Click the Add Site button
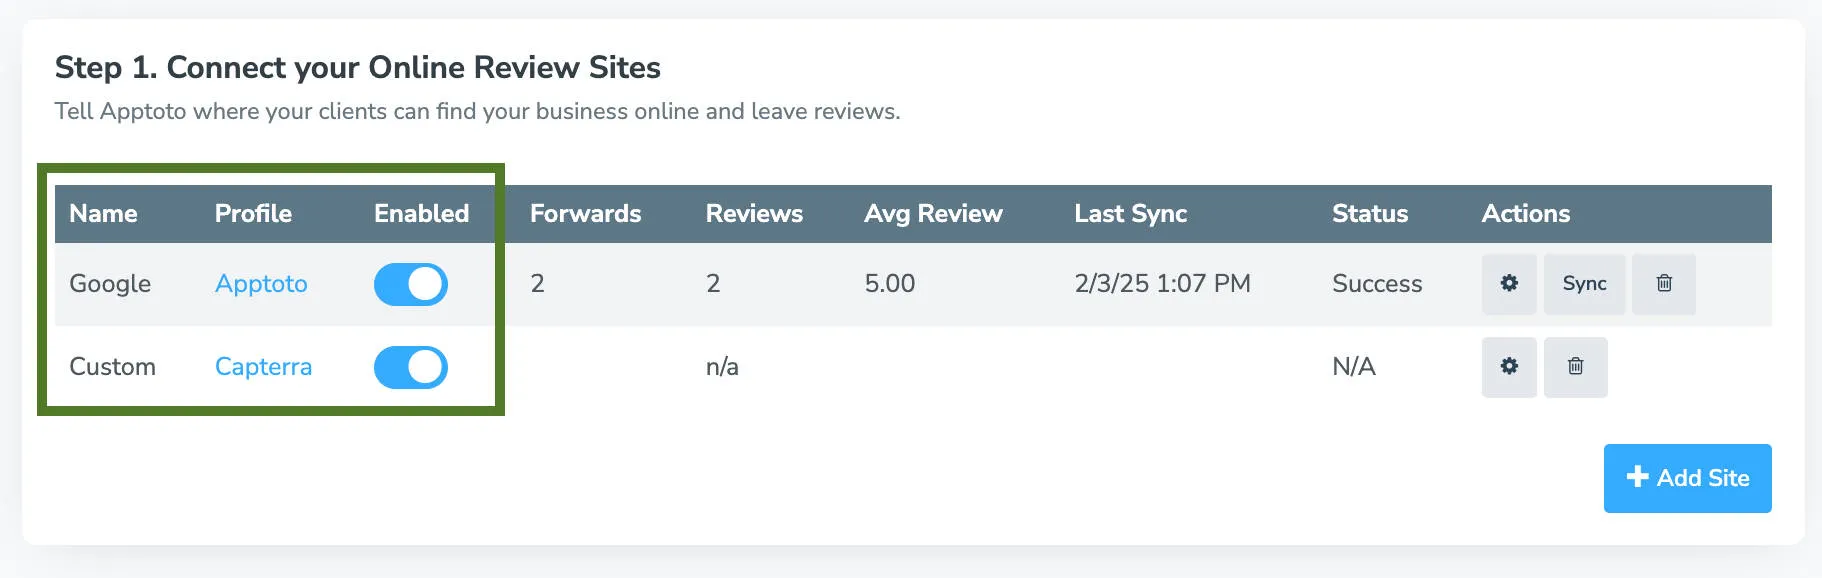Screen dimensions: 1822x578 point(1687,478)
